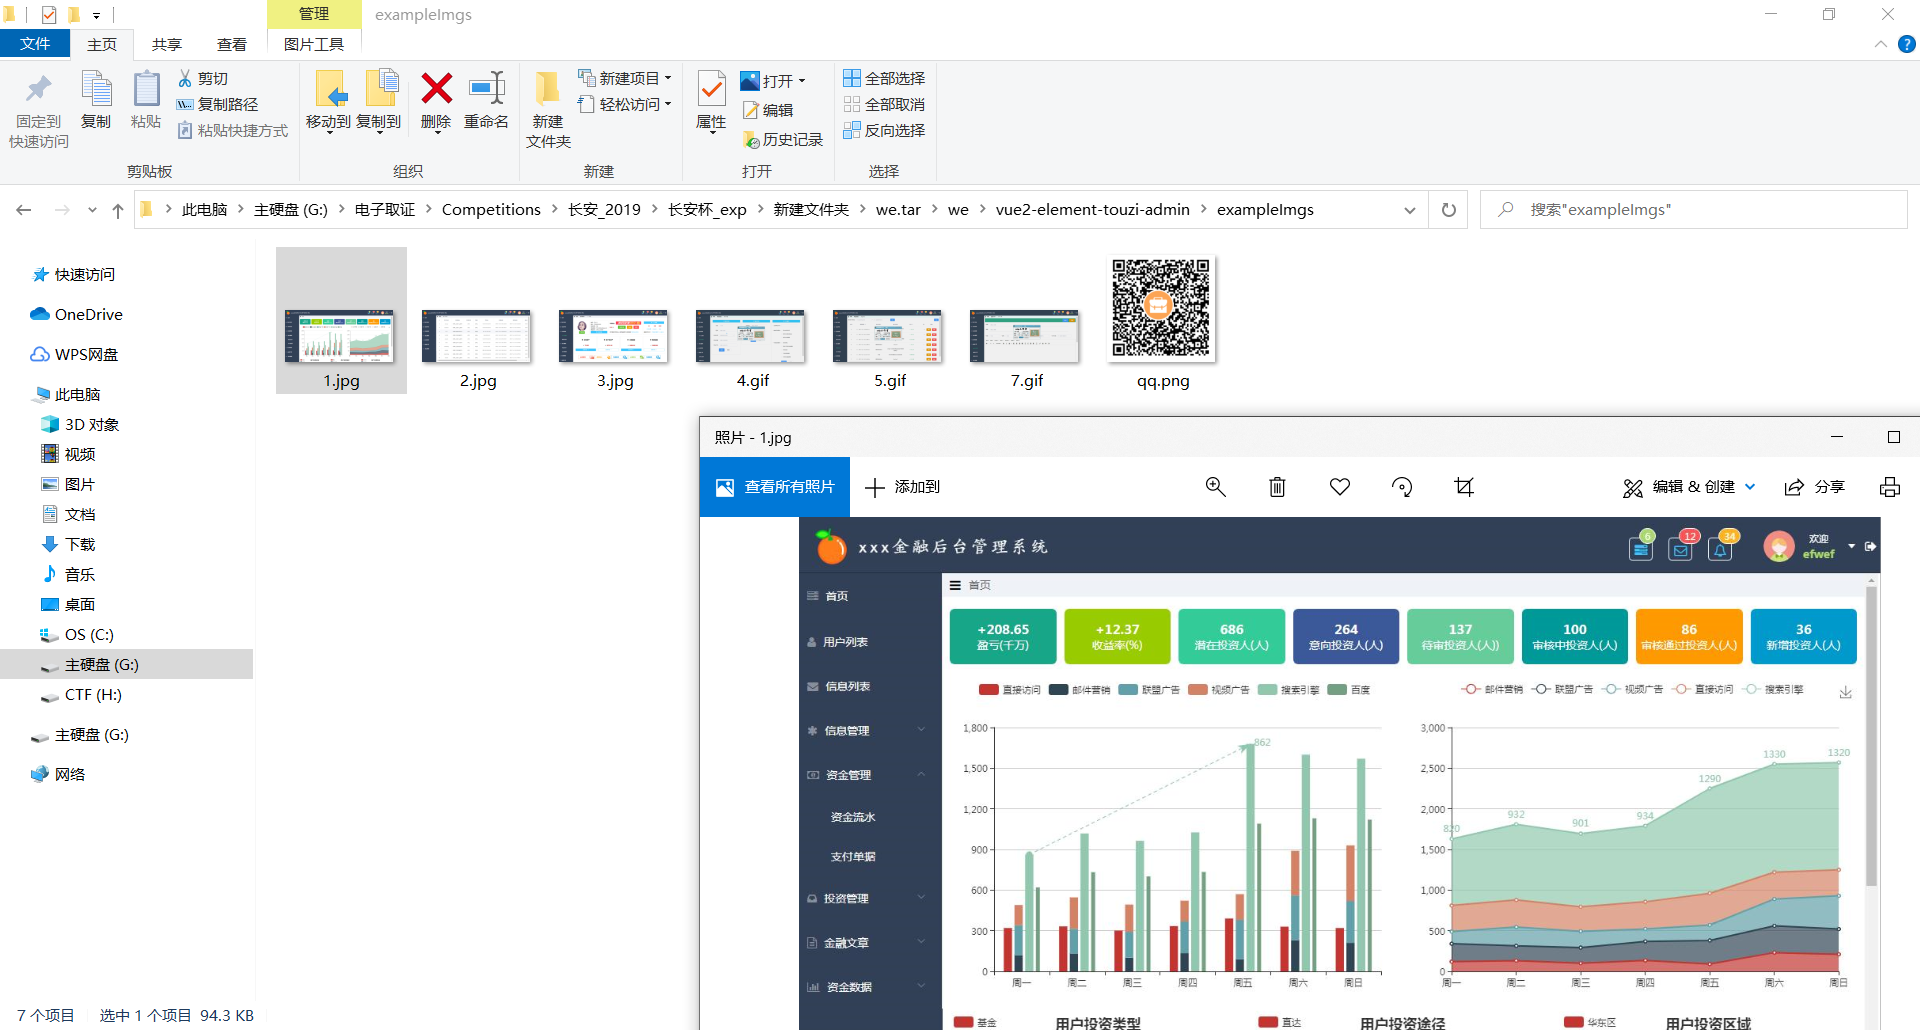This screenshot has height=1030, width=1920.
Task: Click the help question mark icon
Action: (1907, 44)
